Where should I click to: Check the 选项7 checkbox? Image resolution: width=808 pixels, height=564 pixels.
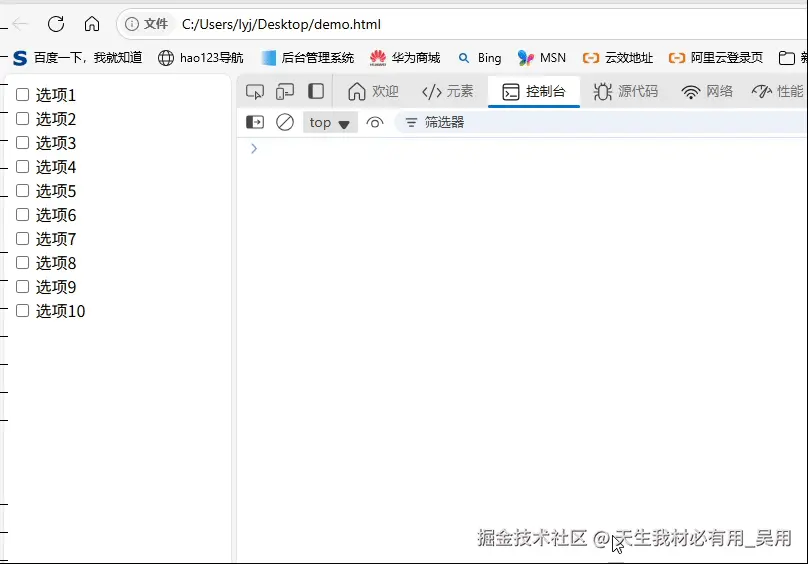(22, 239)
